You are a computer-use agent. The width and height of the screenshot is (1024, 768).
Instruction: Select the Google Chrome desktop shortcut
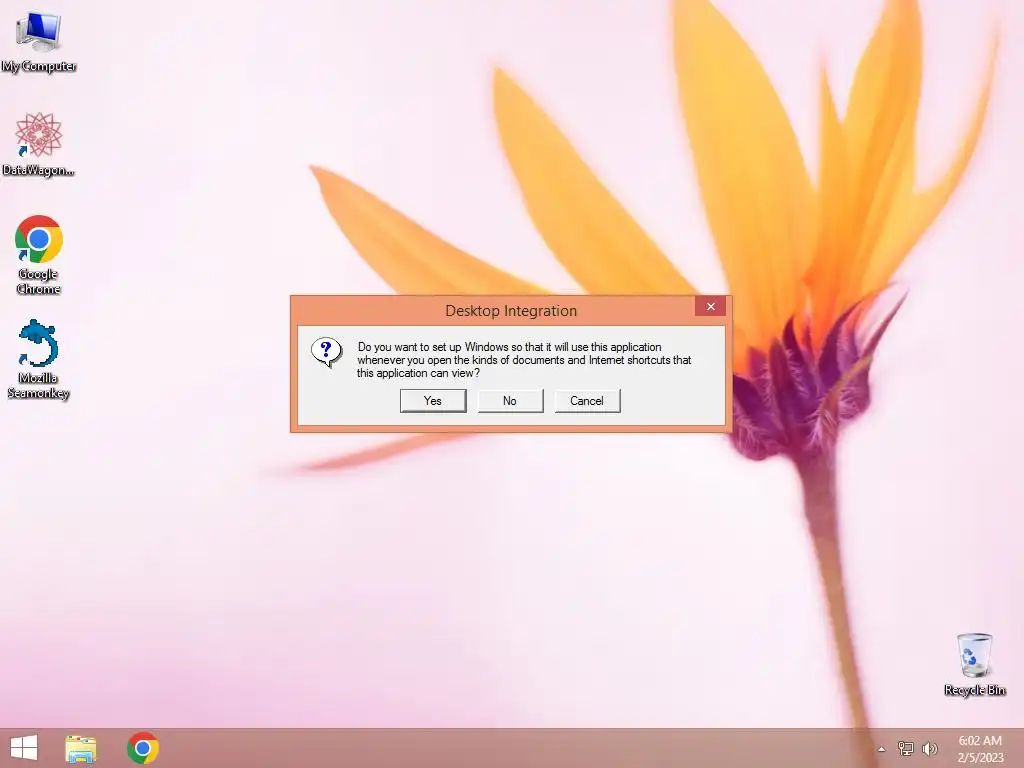[39, 254]
